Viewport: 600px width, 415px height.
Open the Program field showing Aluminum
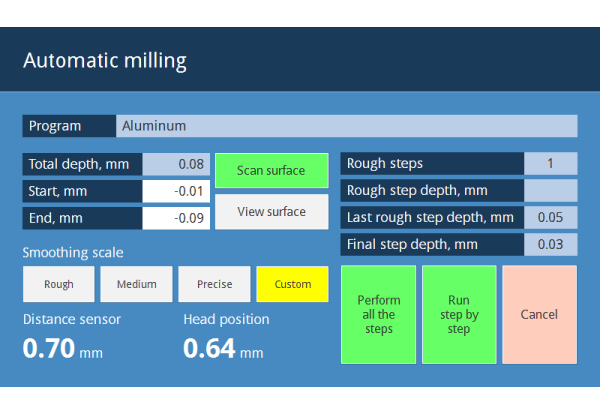click(x=347, y=126)
